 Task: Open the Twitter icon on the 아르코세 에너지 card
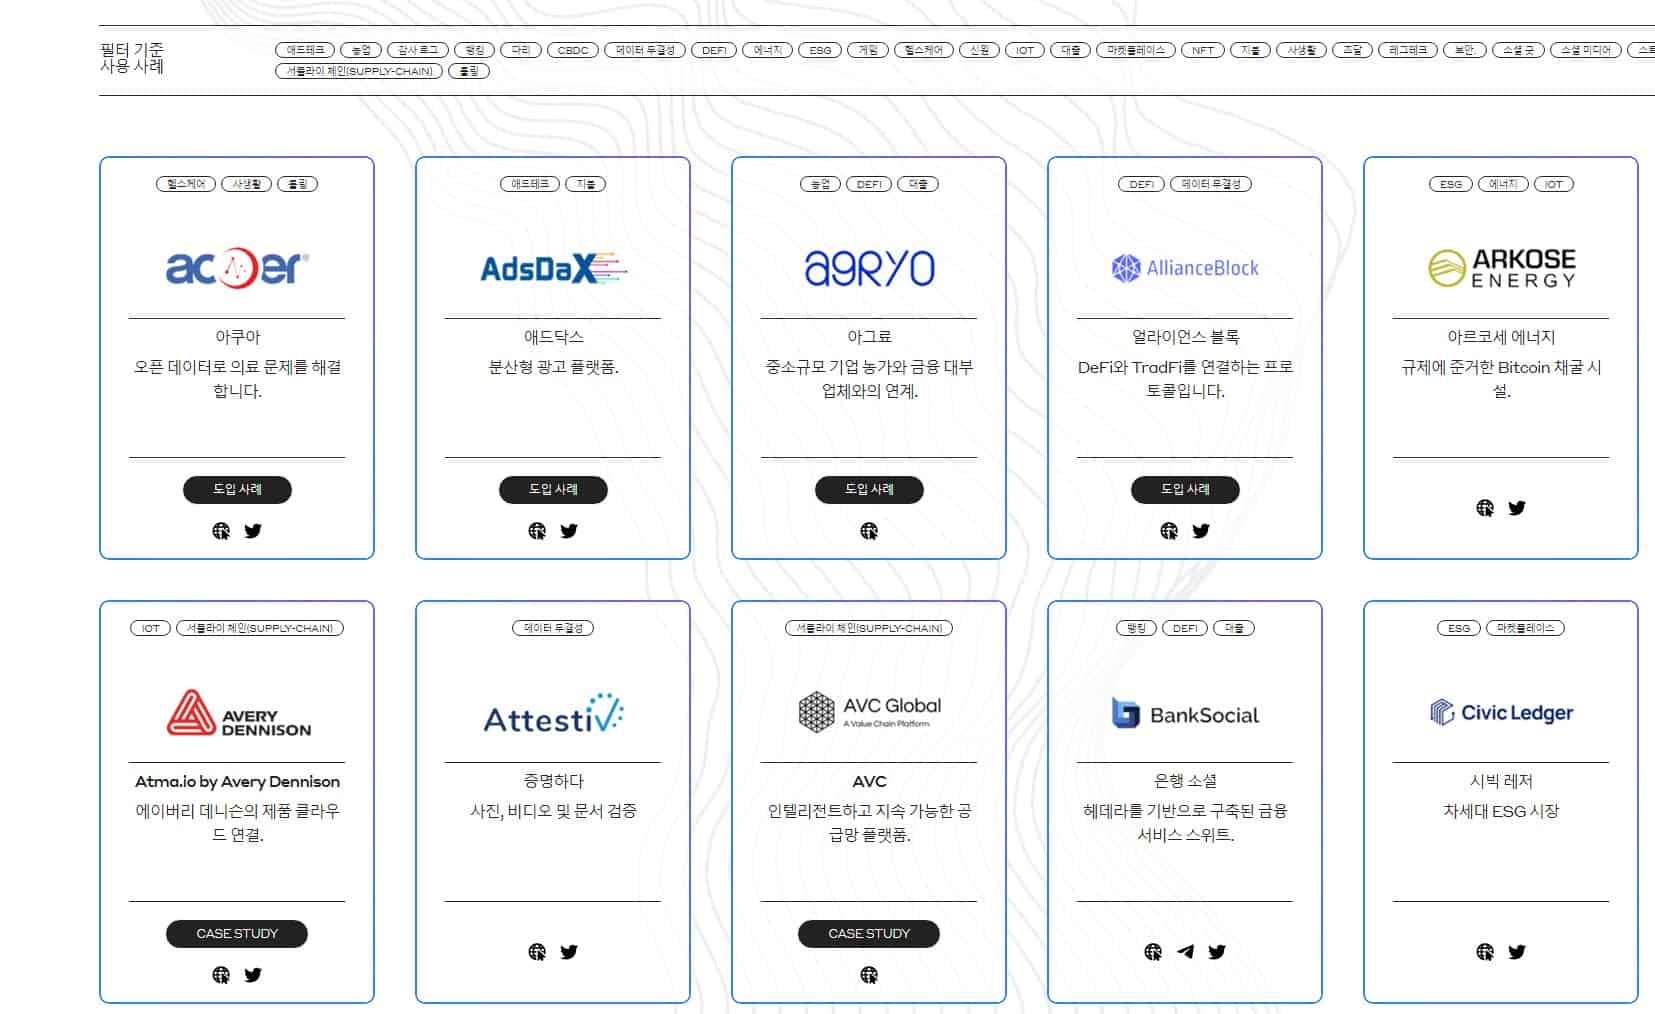coord(1517,508)
